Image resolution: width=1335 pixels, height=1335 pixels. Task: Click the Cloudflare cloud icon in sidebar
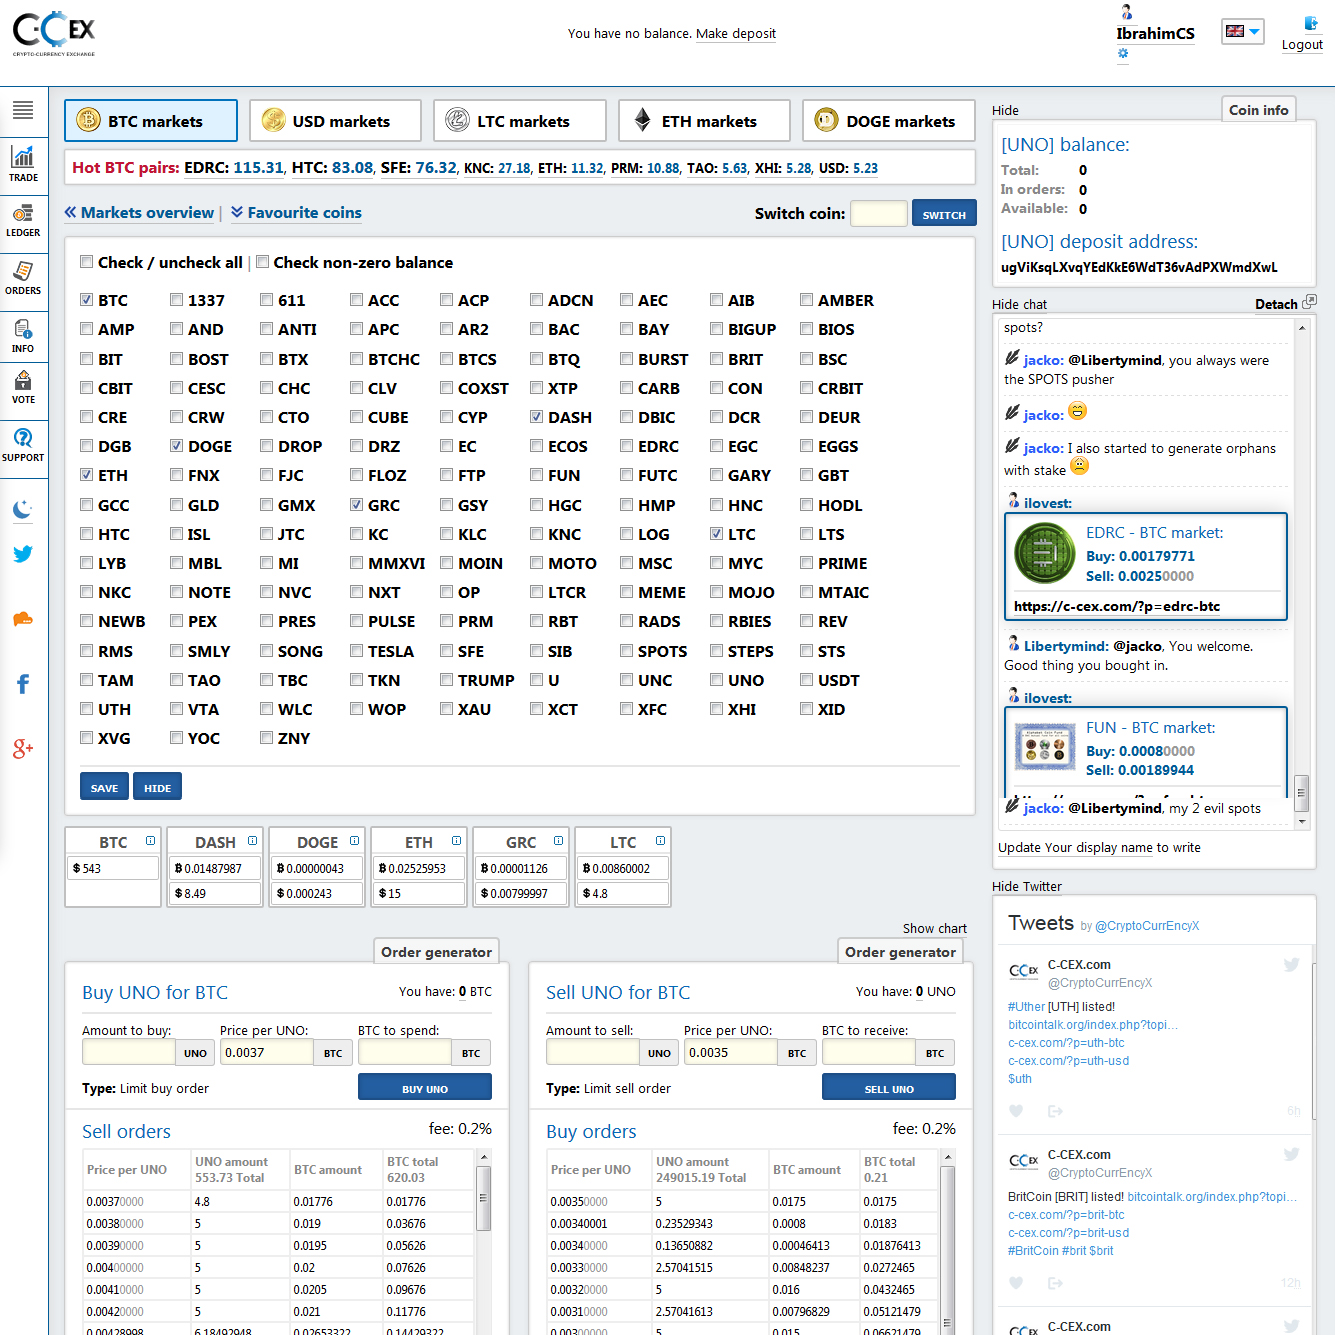tap(23, 619)
